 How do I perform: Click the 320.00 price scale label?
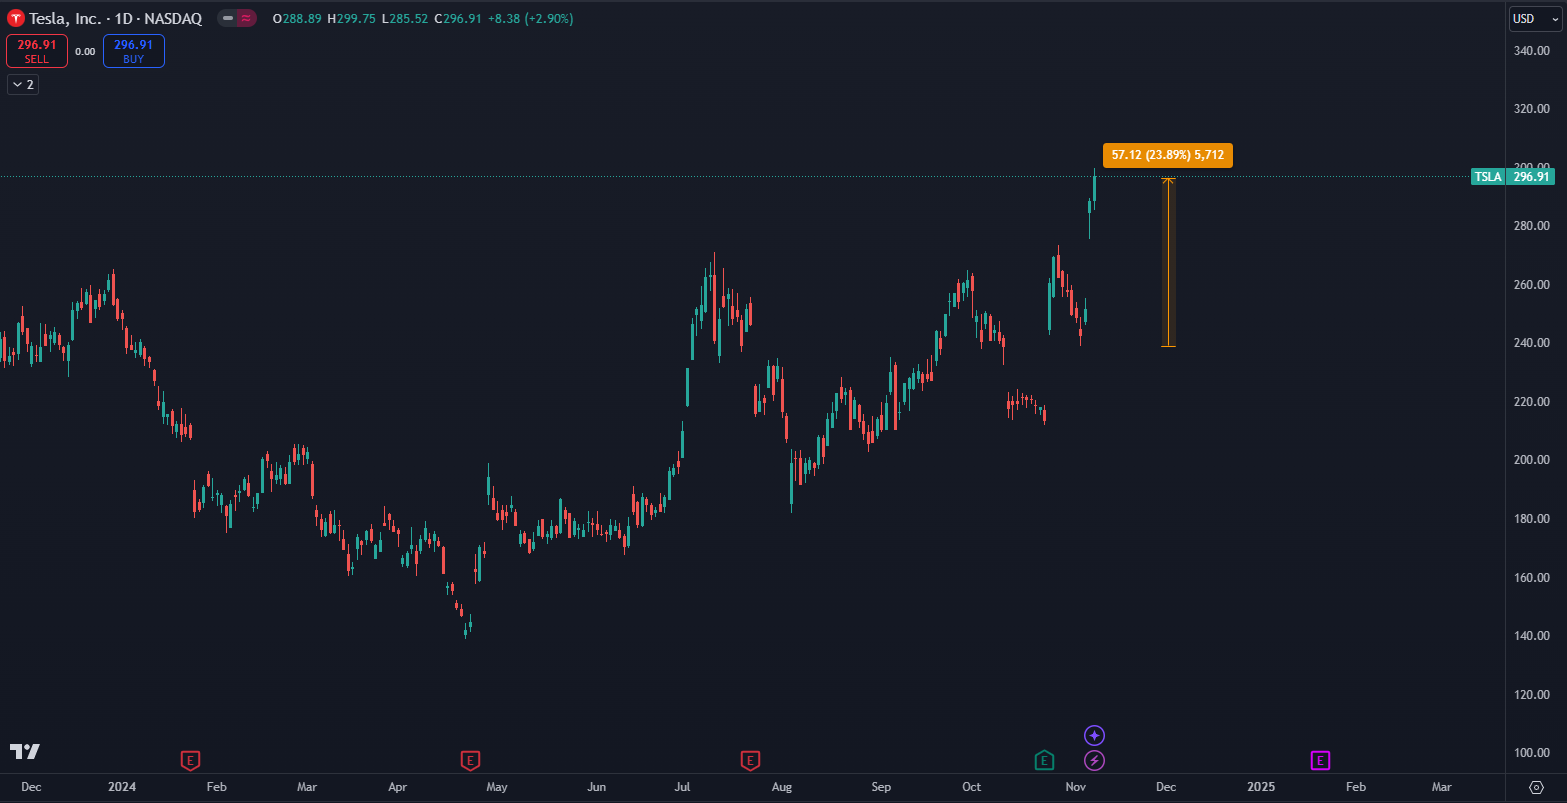(x=1531, y=109)
